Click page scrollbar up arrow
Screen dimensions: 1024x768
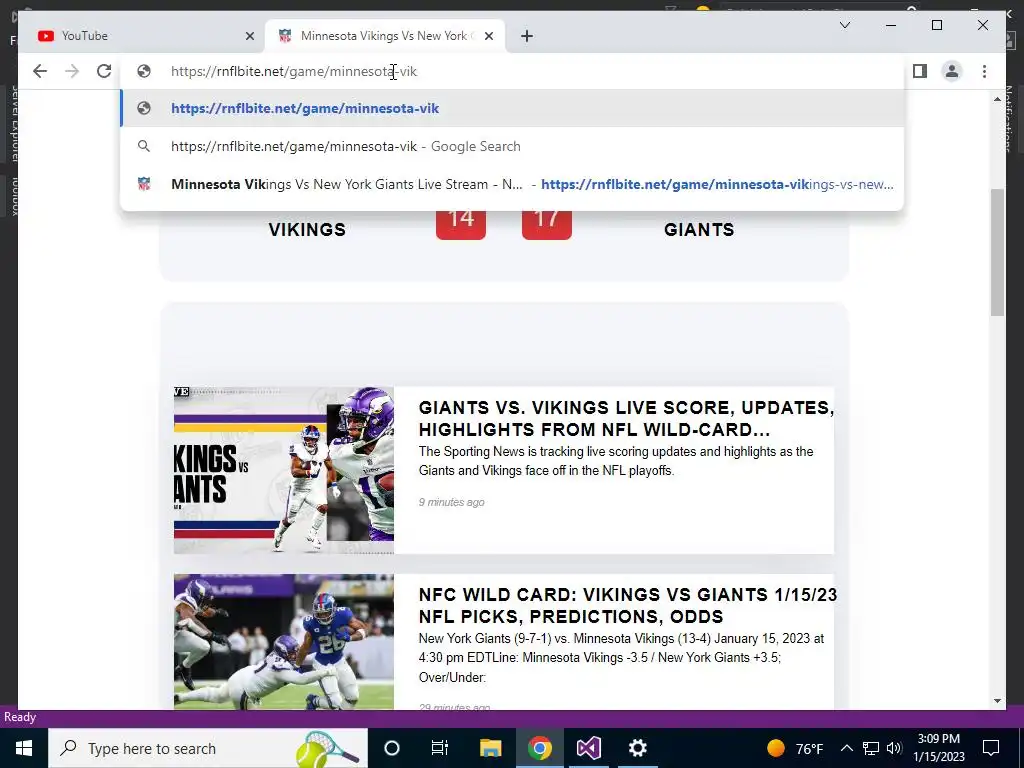point(997,99)
